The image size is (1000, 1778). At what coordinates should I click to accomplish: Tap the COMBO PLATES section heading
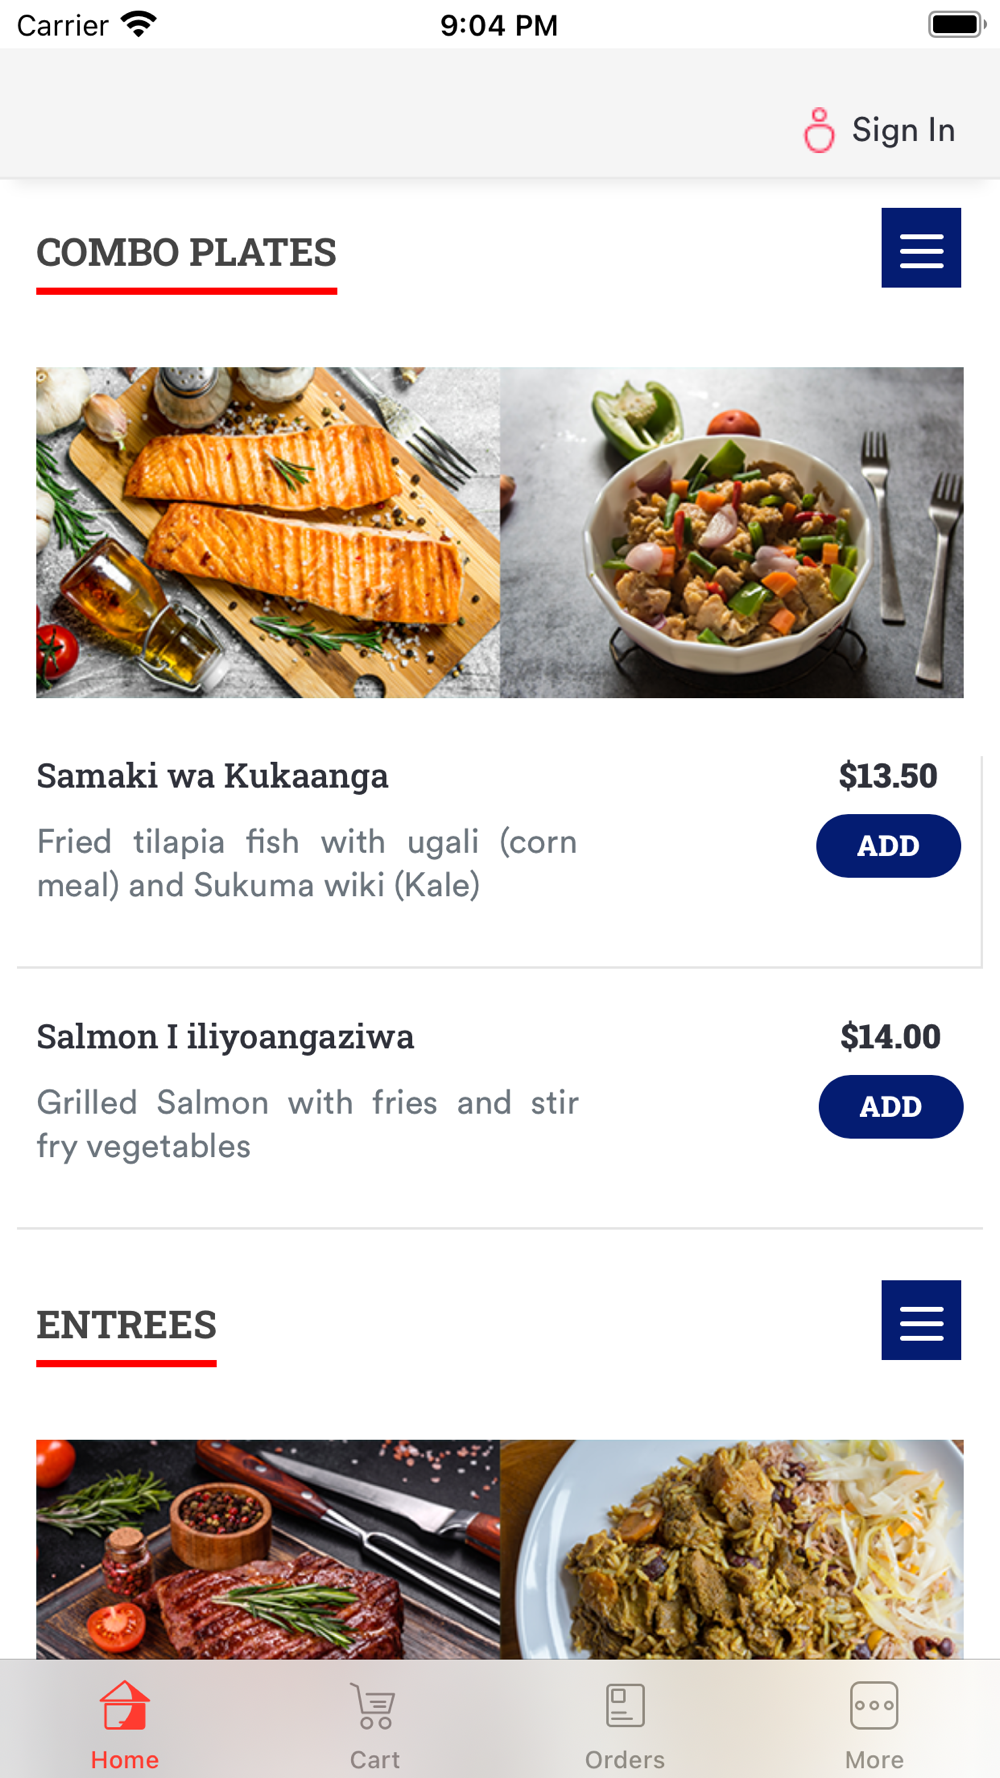(186, 253)
